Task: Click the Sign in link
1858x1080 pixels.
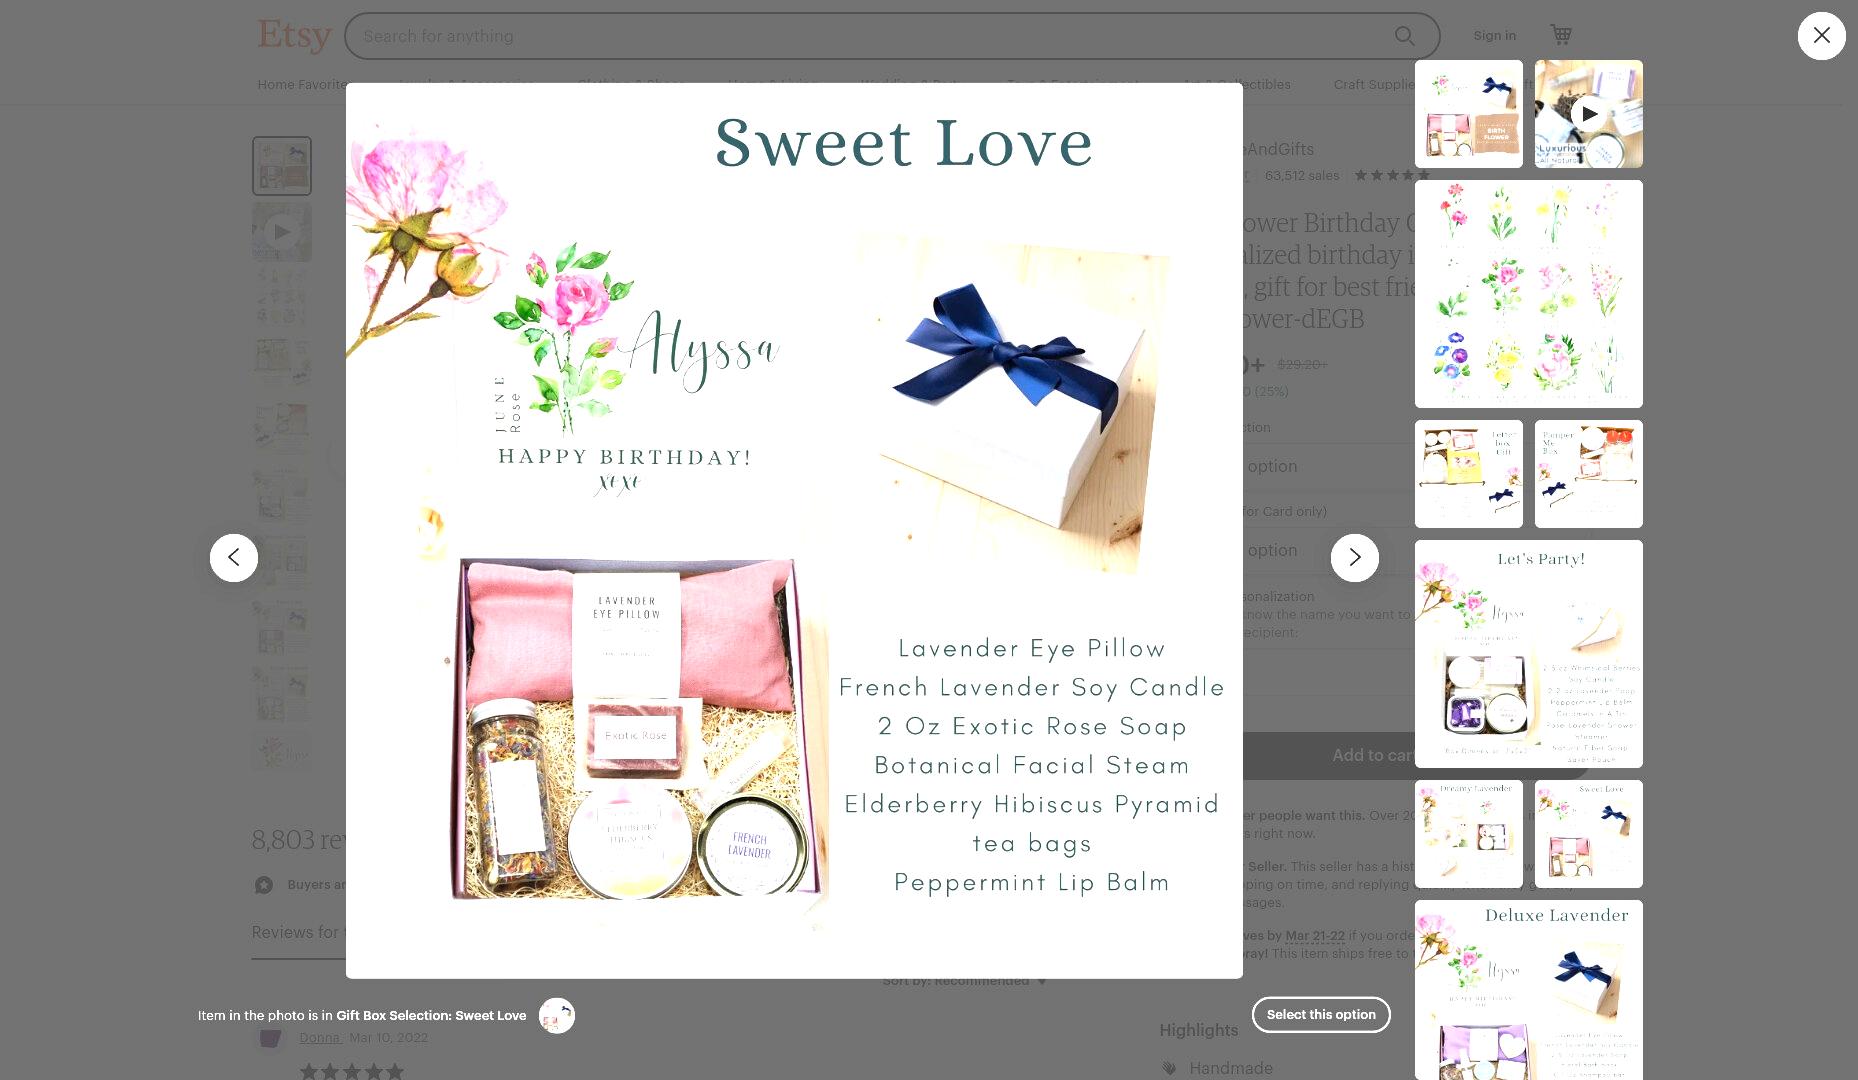Action: click(1494, 36)
